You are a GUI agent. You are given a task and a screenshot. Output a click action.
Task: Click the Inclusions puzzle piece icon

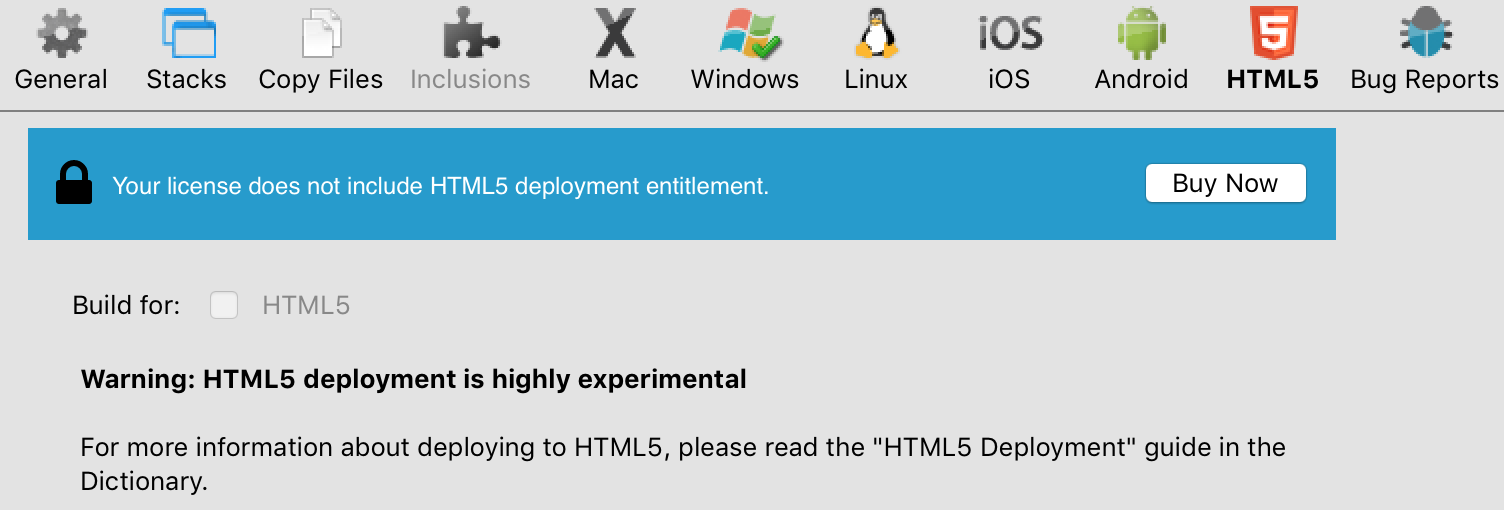click(x=470, y=35)
